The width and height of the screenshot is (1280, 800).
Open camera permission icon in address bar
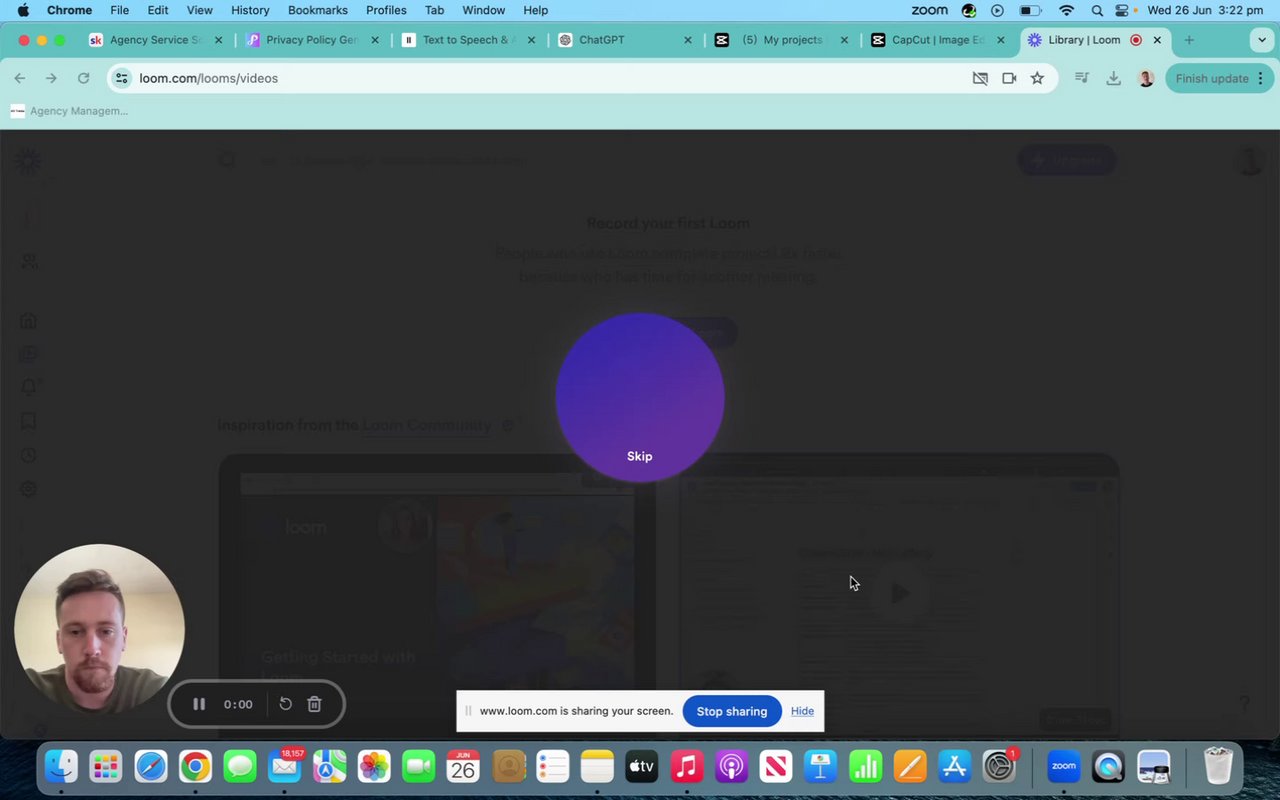(1009, 78)
